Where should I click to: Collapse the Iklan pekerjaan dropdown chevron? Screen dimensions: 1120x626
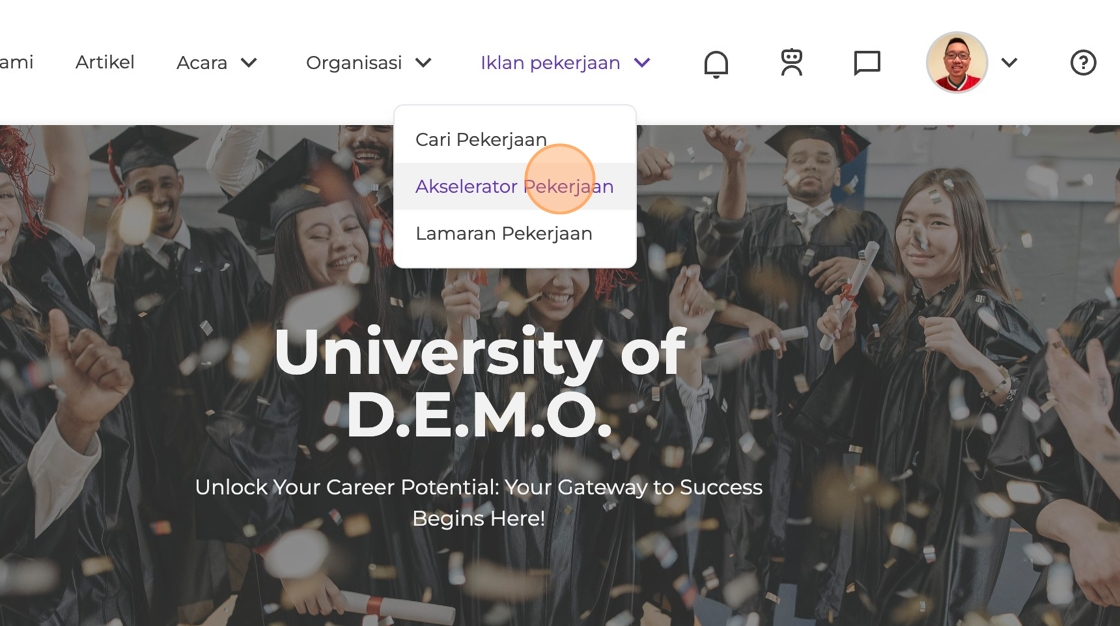pyautogui.click(x=643, y=63)
